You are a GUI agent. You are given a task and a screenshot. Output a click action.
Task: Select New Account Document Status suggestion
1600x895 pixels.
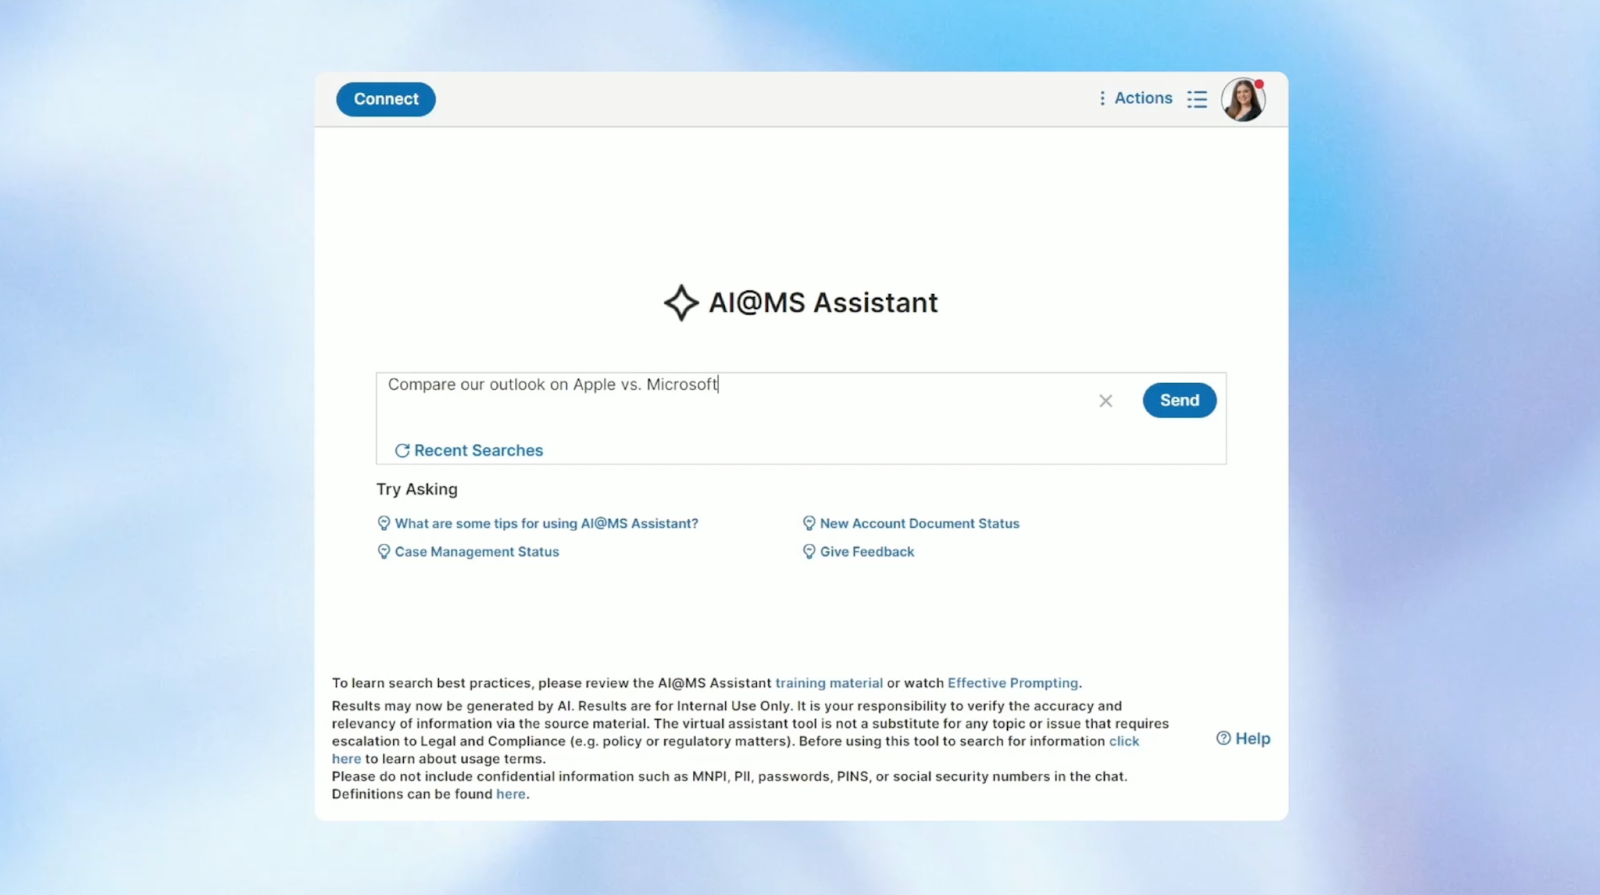[919, 523]
